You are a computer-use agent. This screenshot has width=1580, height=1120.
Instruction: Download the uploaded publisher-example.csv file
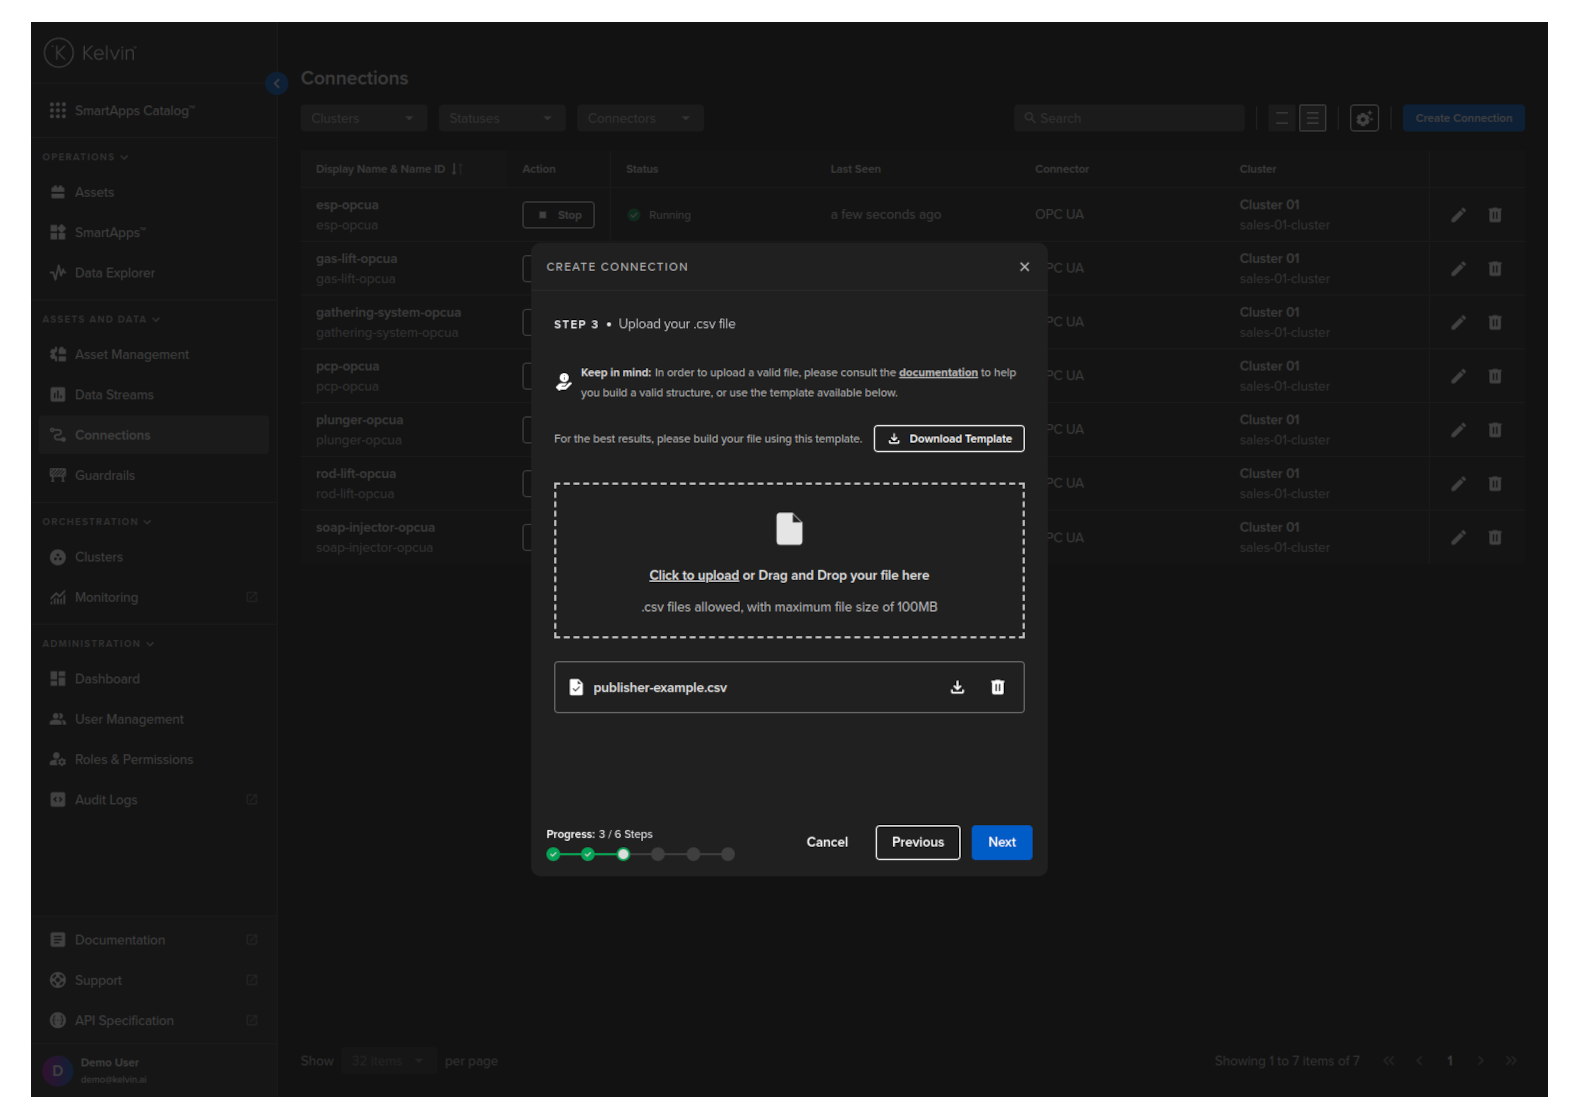pyautogui.click(x=957, y=687)
